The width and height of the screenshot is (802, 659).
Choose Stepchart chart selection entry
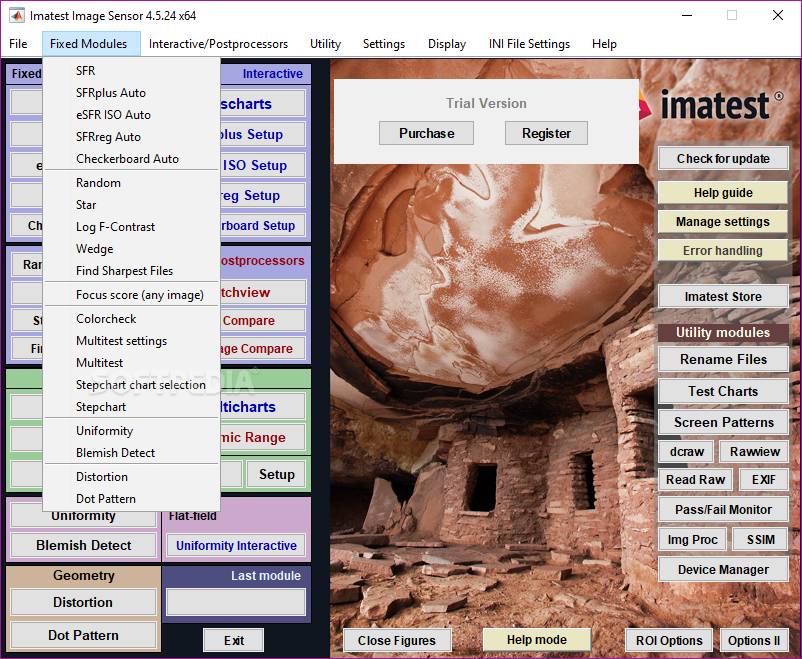click(x=132, y=385)
